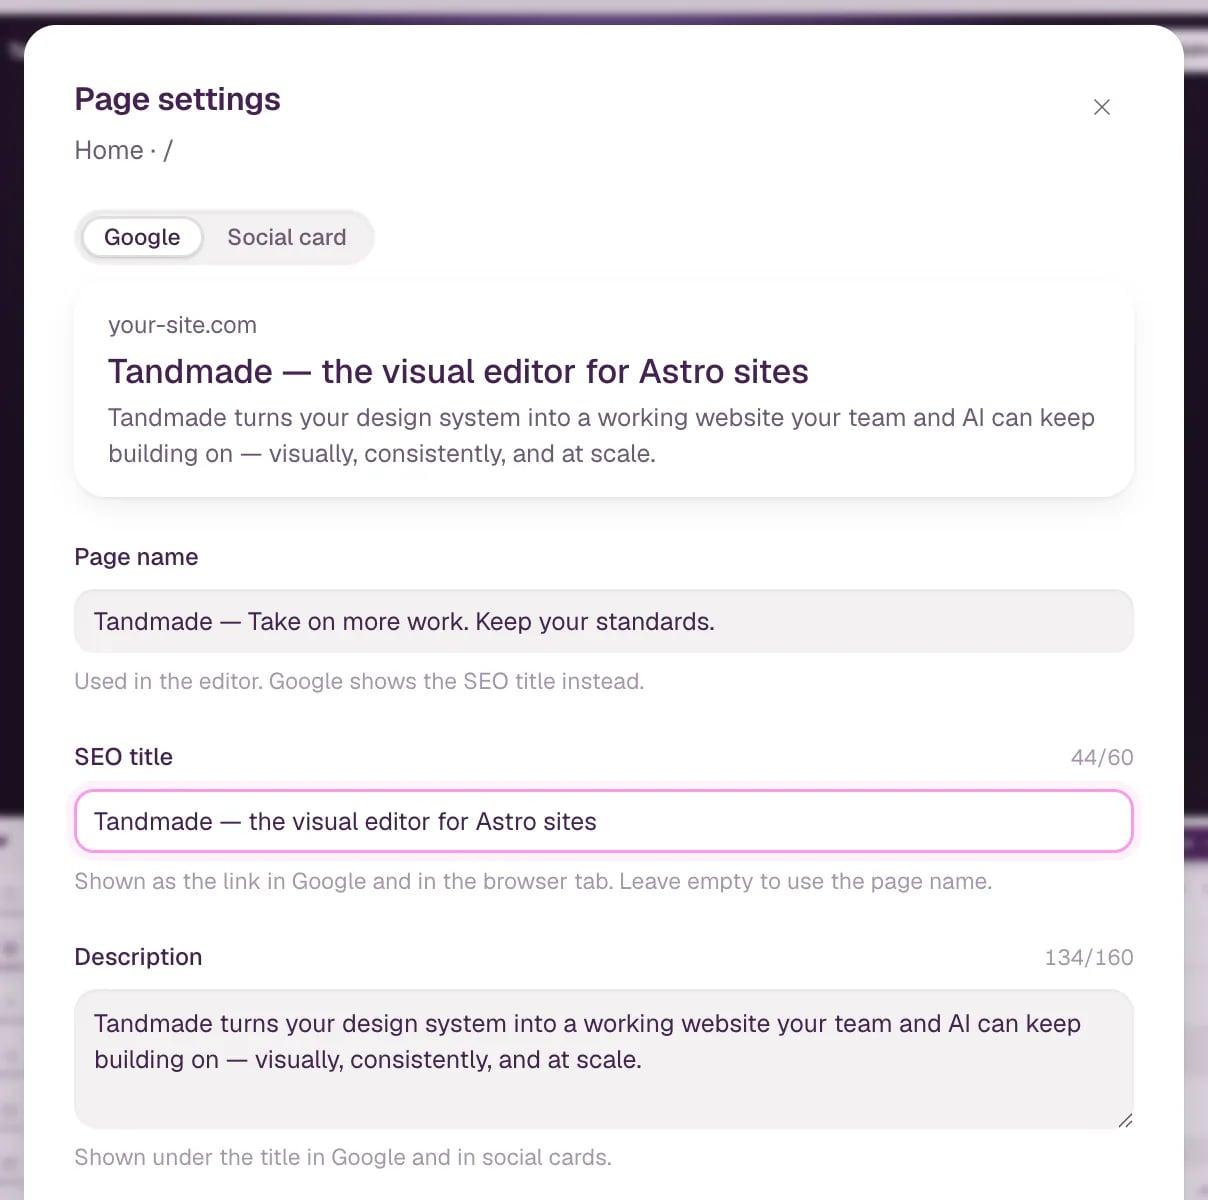The height and width of the screenshot is (1200, 1208).
Task: Switch to the Social card tab
Action: [287, 237]
